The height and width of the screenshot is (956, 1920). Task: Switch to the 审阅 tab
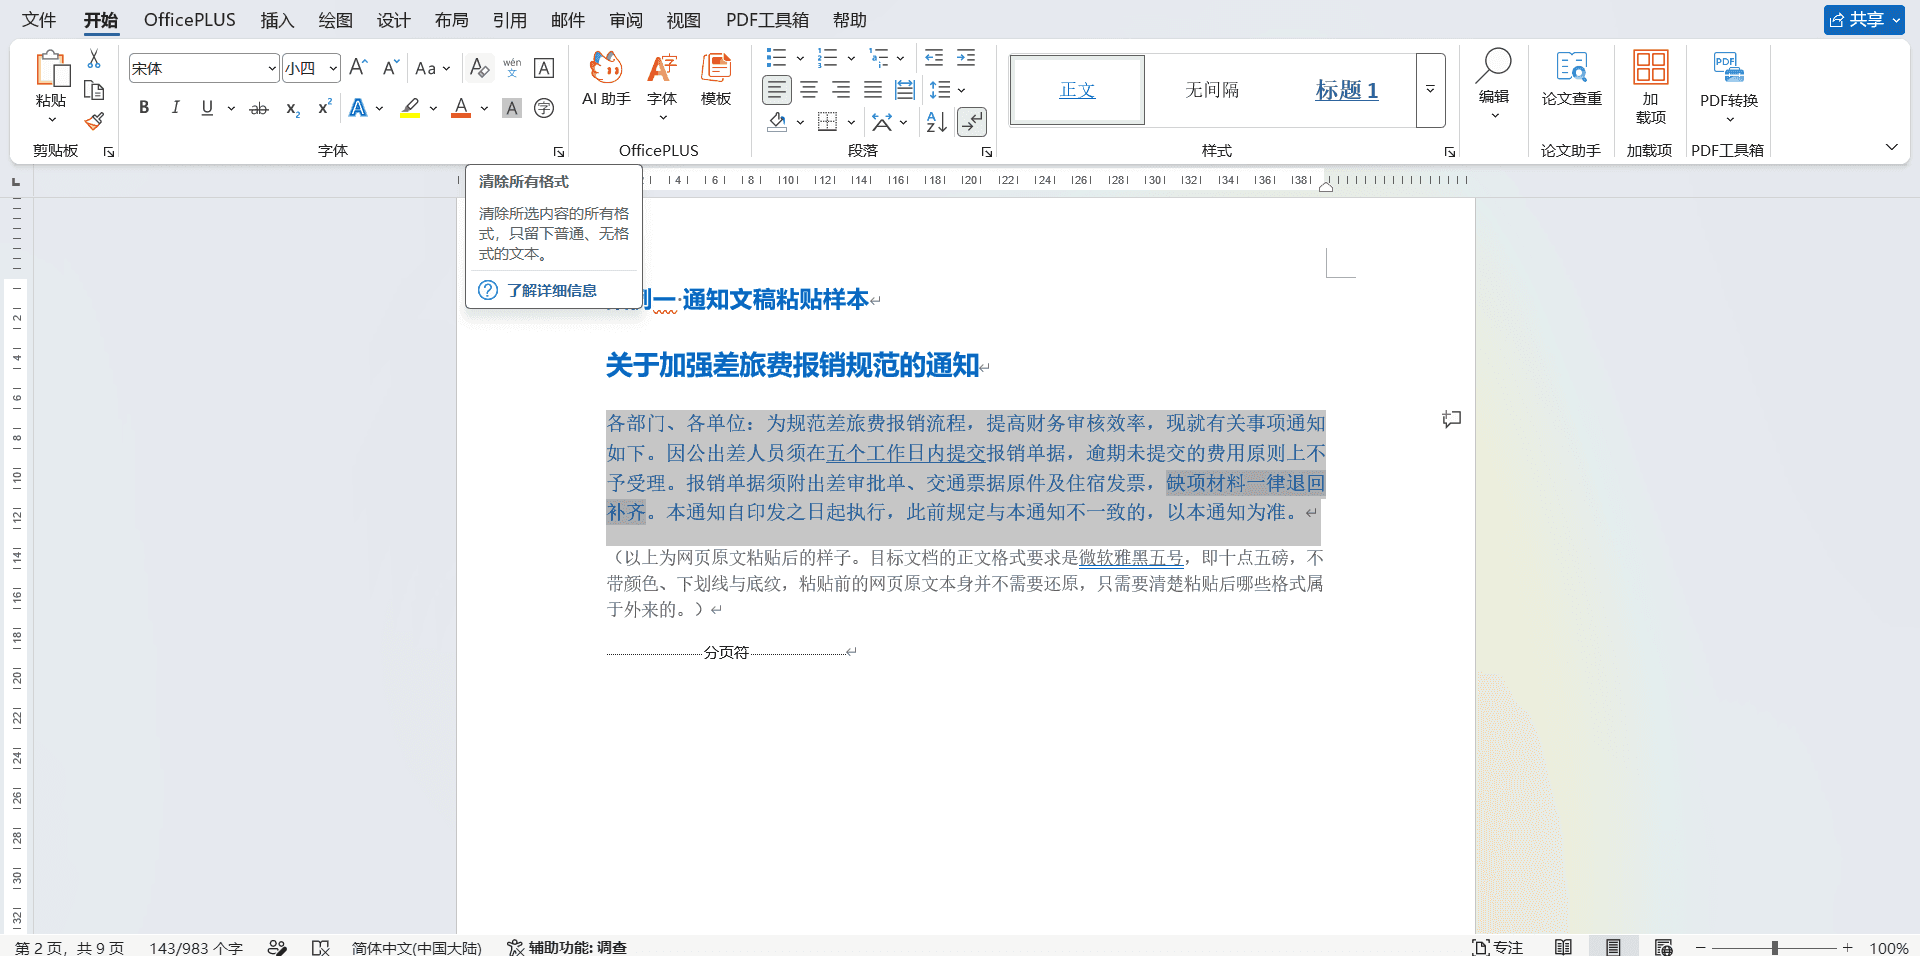tap(626, 20)
